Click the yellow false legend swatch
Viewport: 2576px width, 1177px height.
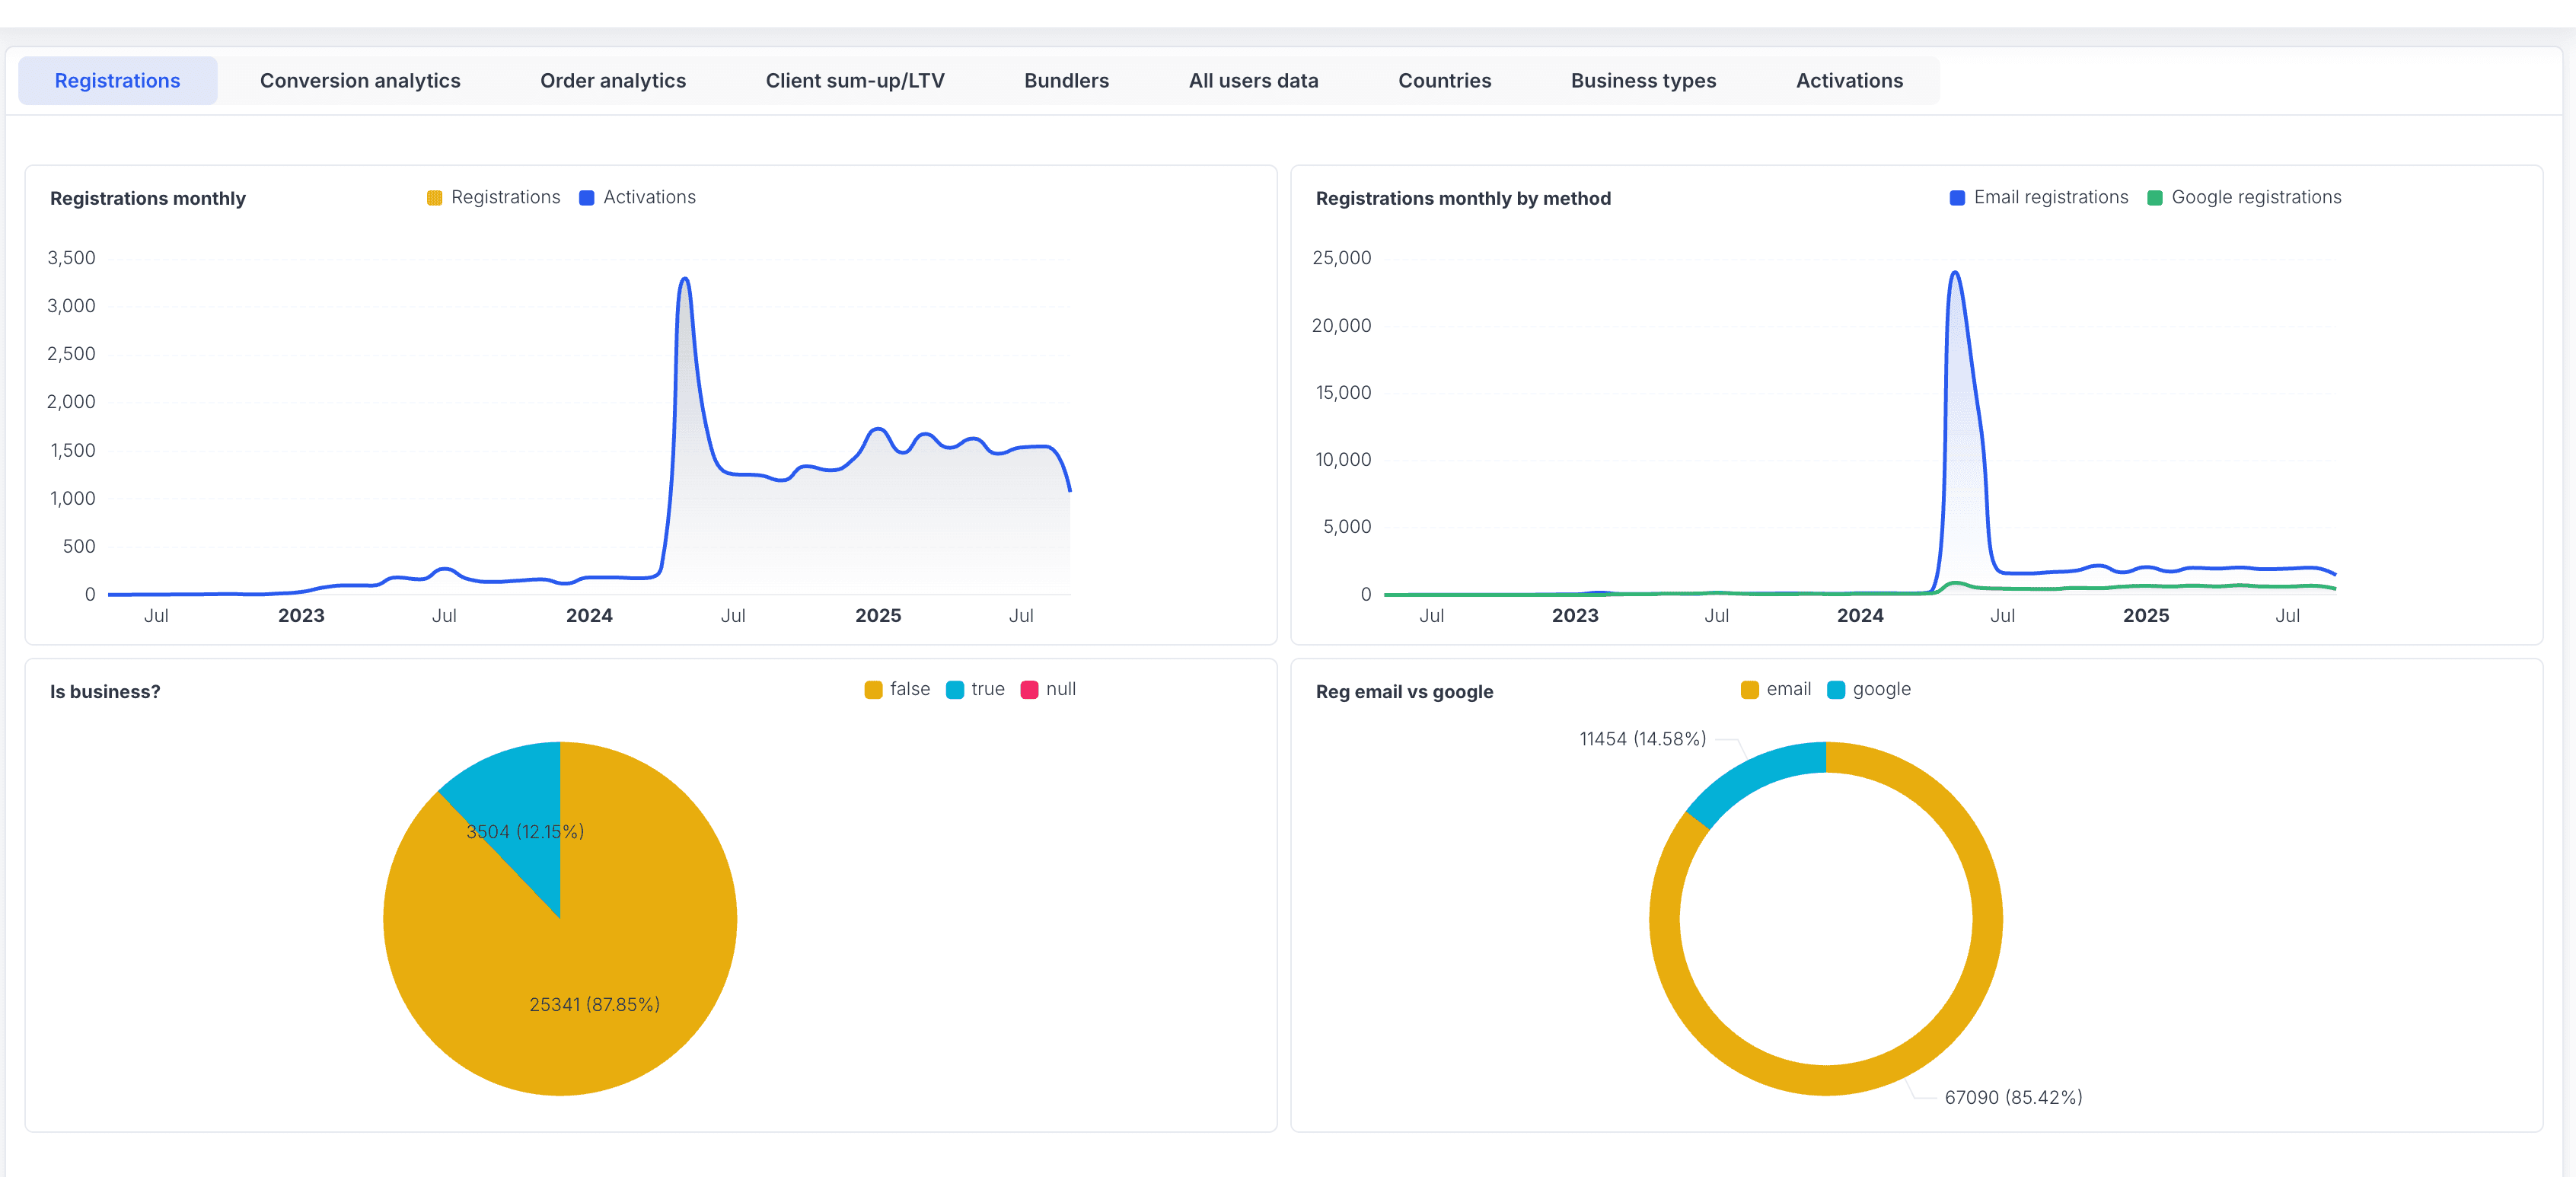[x=873, y=689]
